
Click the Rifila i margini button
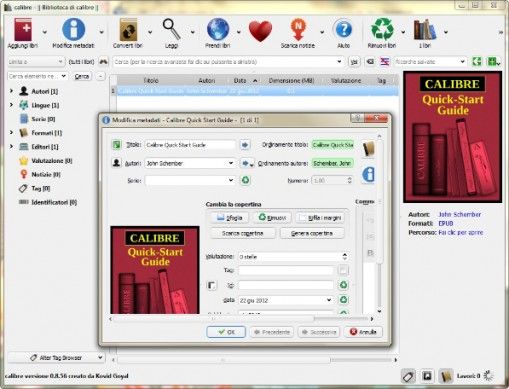point(320,218)
